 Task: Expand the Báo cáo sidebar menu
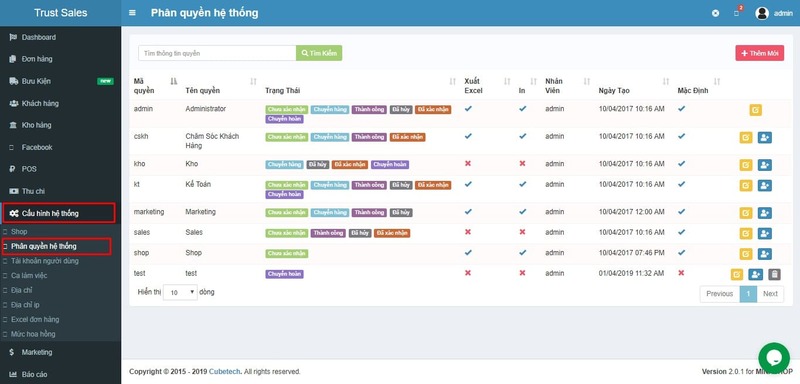tap(60, 374)
